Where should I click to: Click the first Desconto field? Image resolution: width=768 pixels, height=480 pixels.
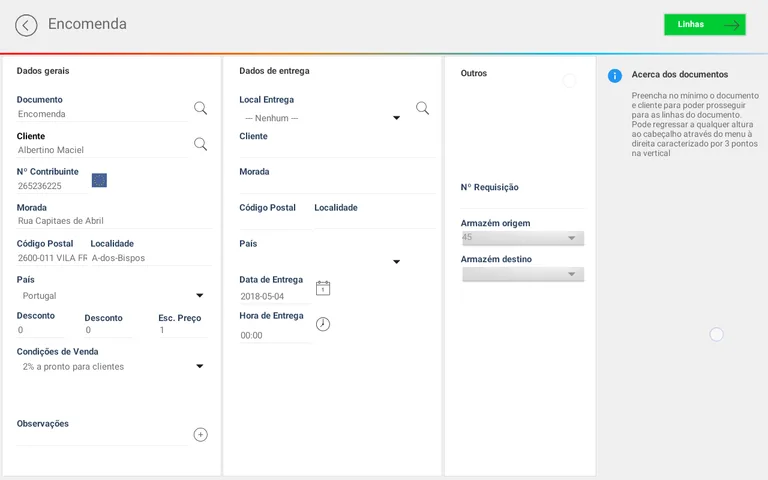pos(40,330)
